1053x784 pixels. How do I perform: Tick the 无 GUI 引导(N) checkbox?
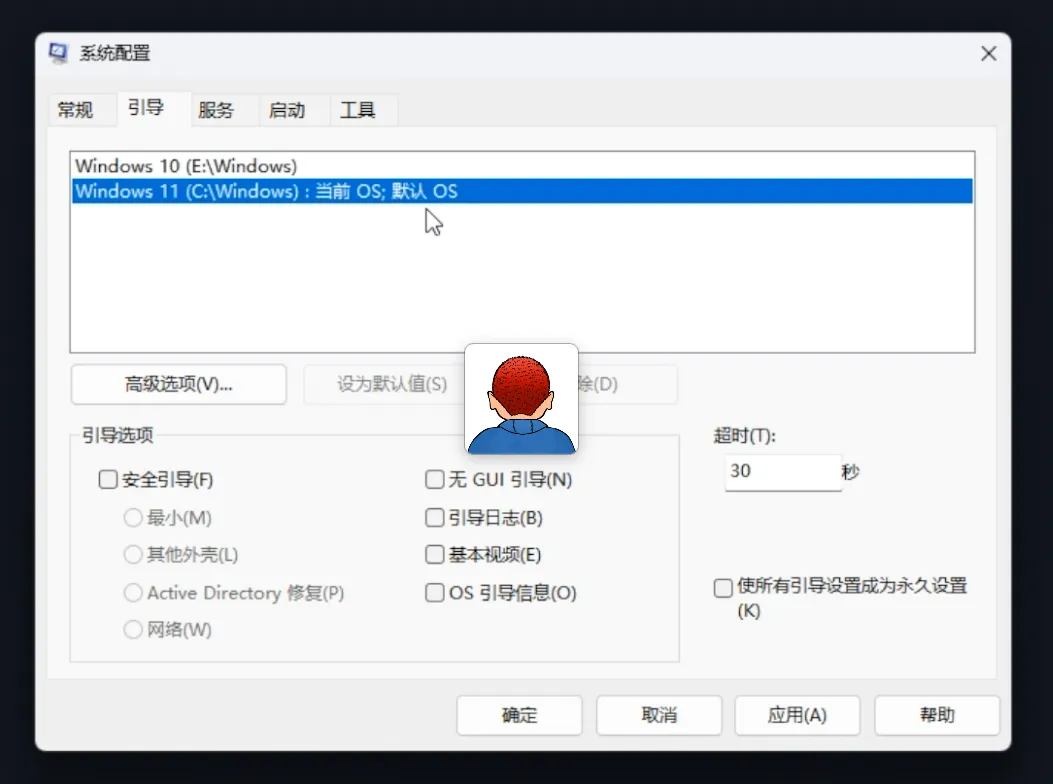coord(434,480)
